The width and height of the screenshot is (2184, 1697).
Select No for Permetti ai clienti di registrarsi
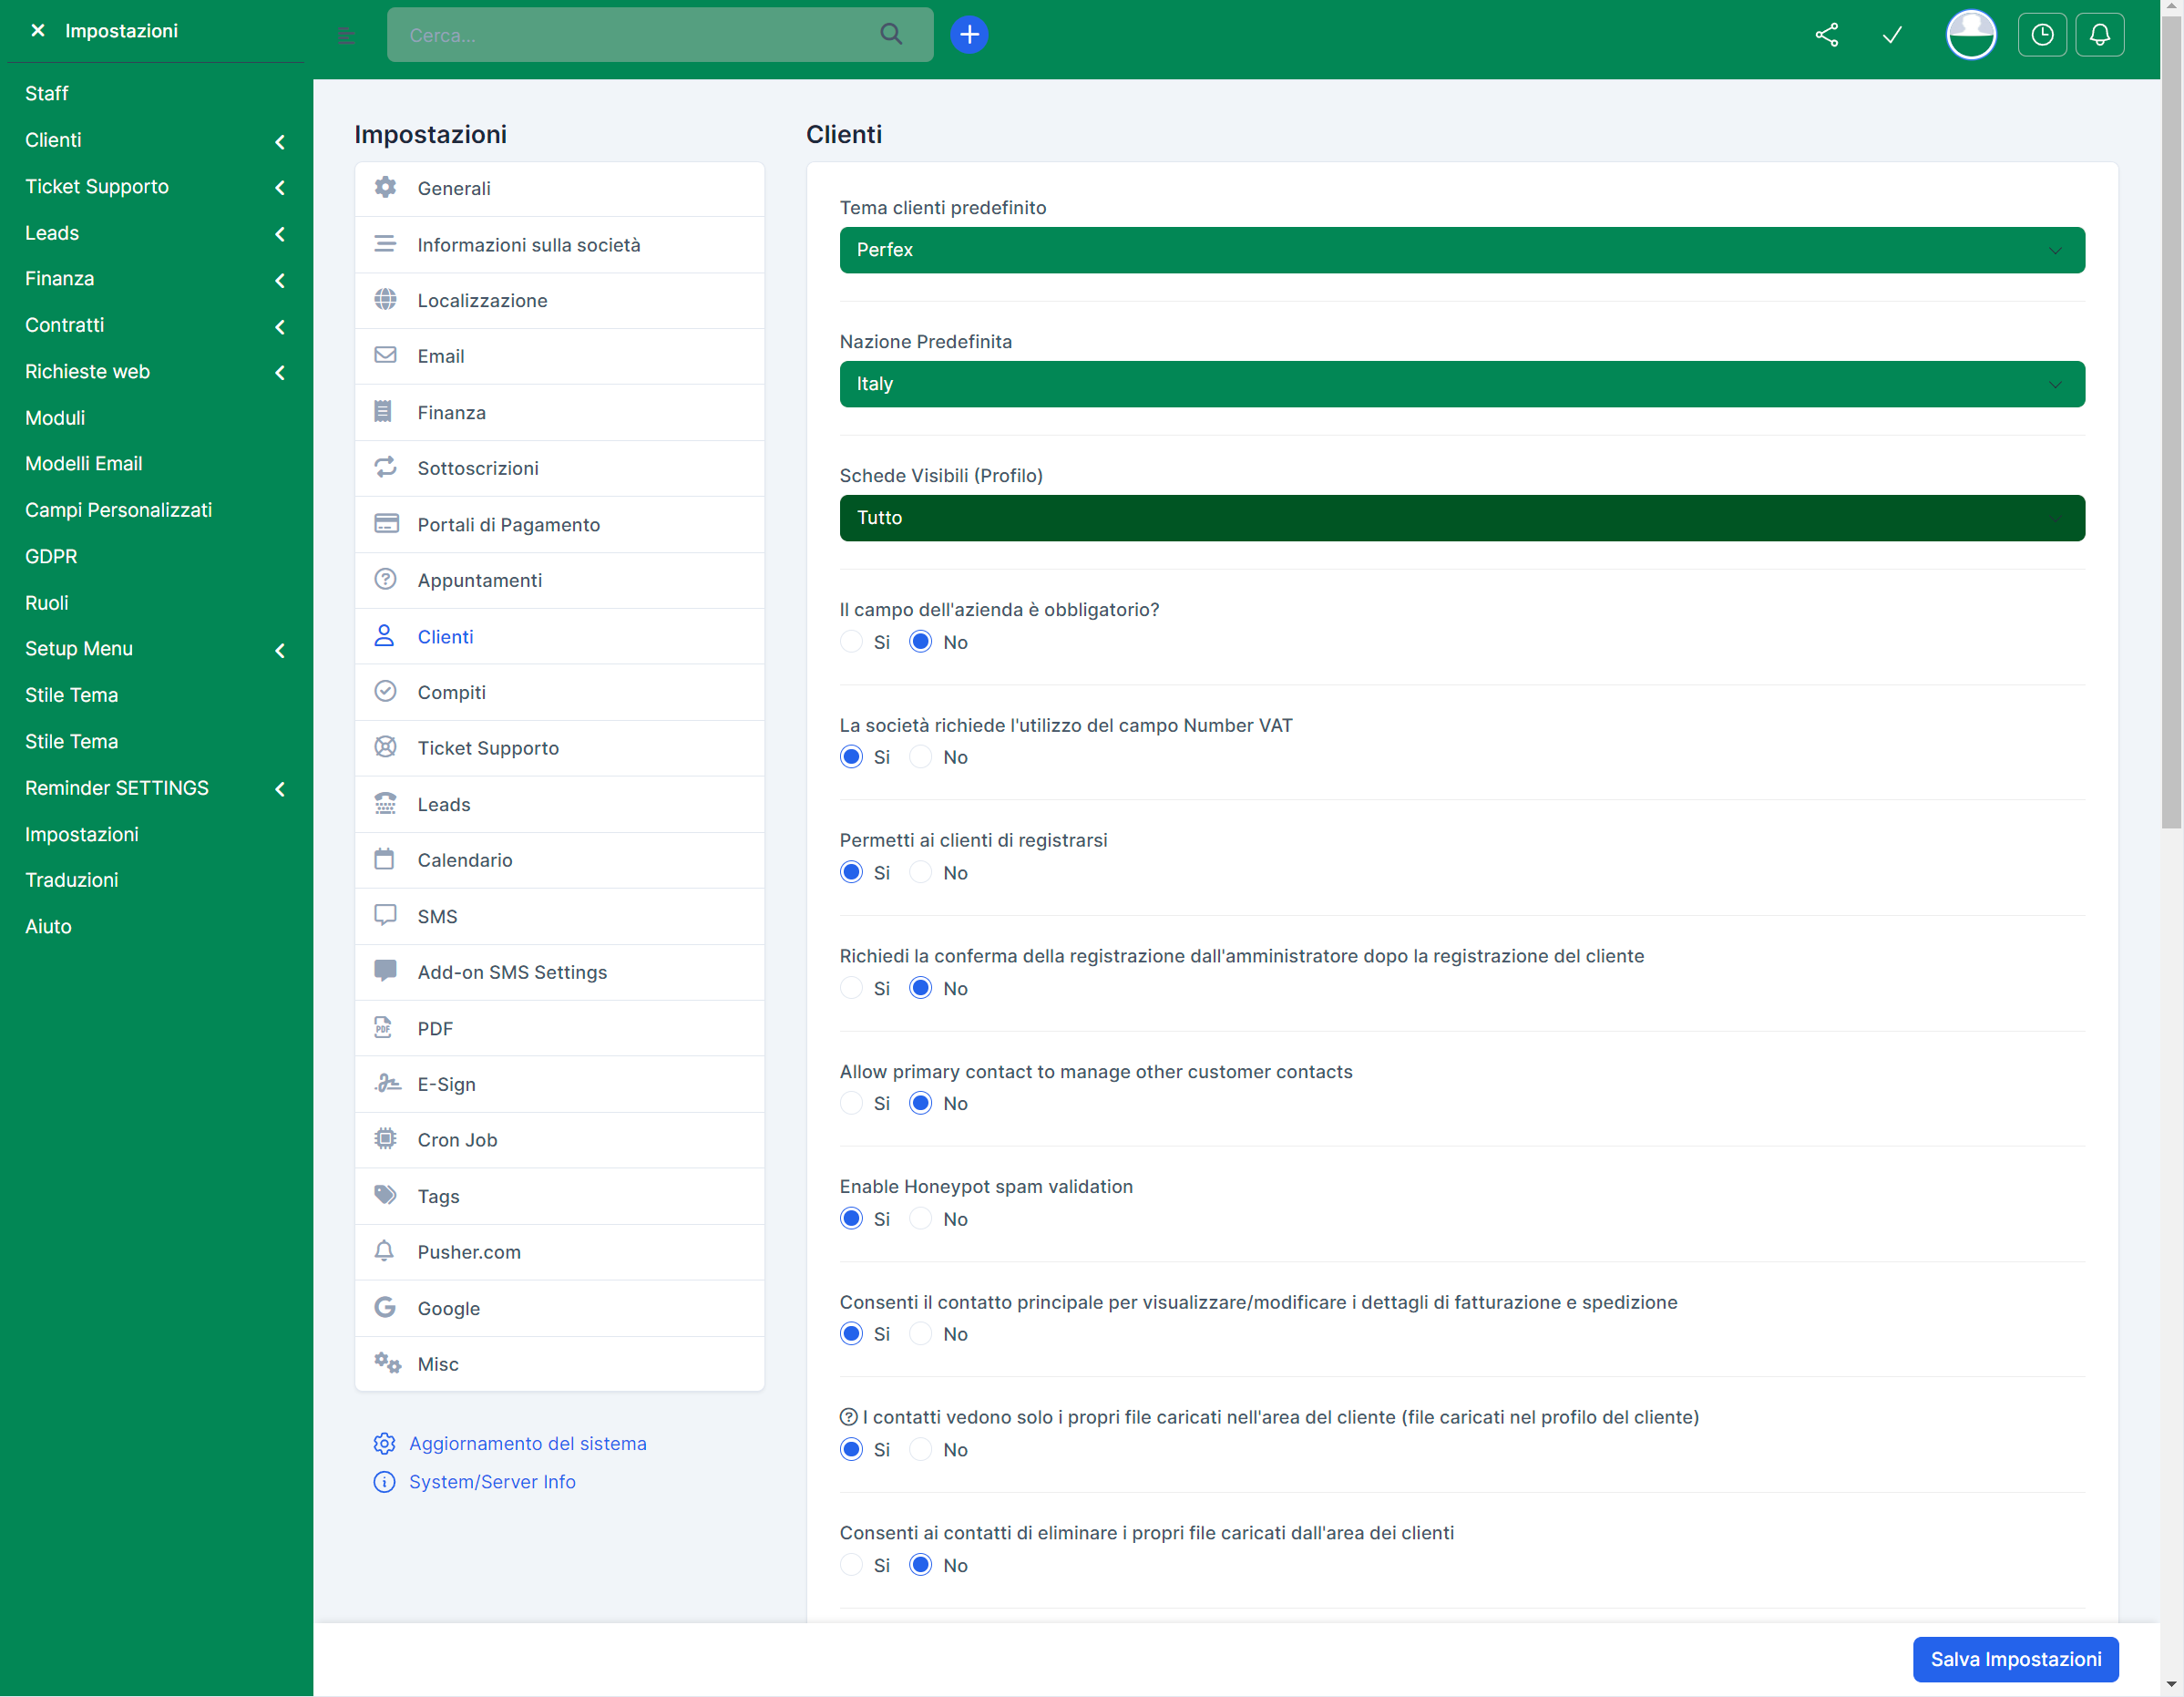[920, 873]
